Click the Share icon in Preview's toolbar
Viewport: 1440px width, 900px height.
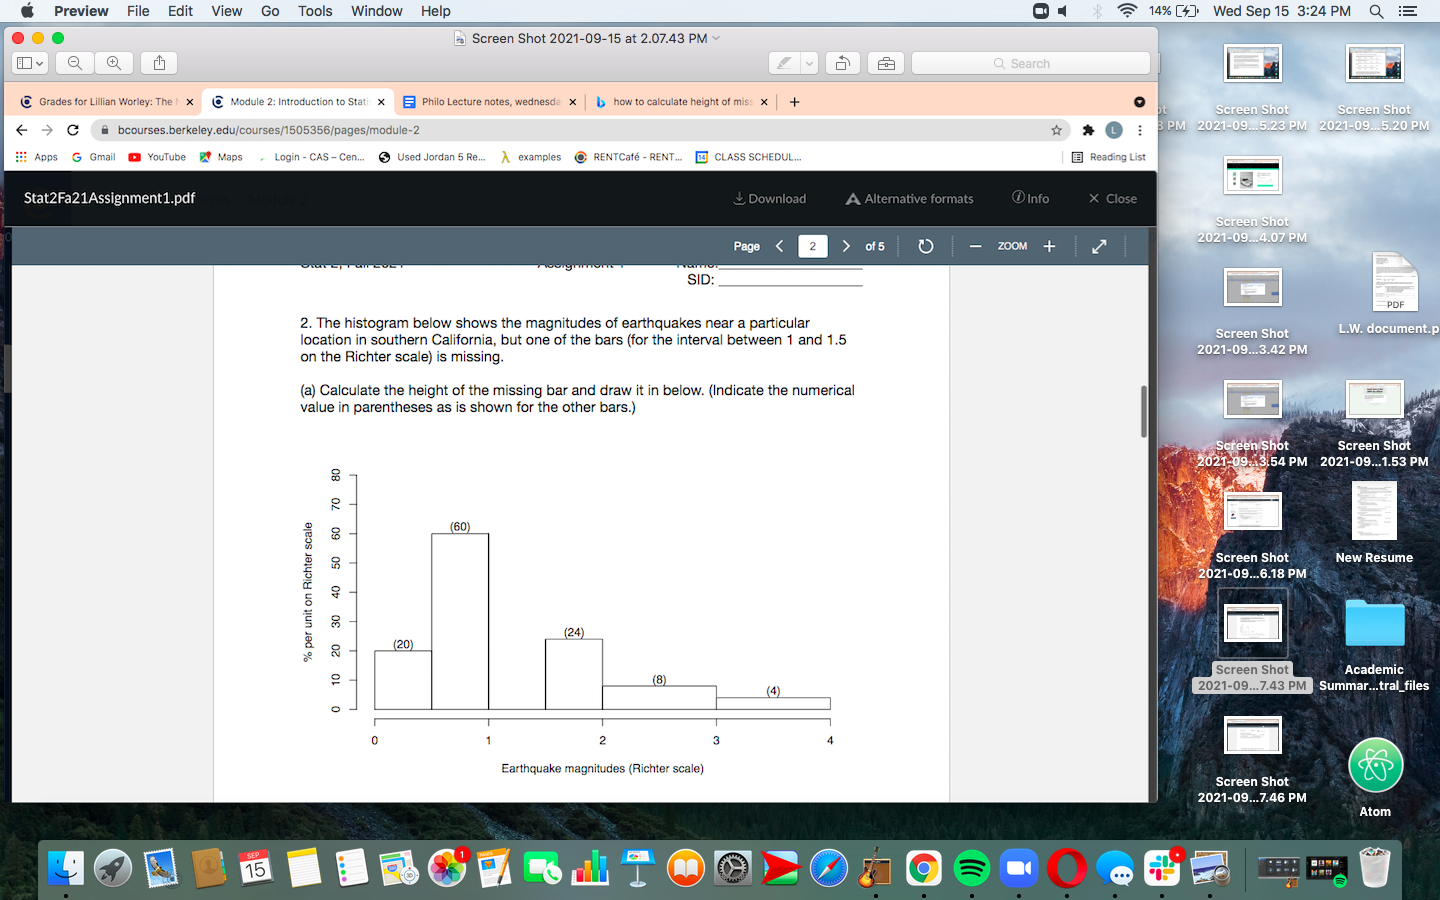click(158, 62)
